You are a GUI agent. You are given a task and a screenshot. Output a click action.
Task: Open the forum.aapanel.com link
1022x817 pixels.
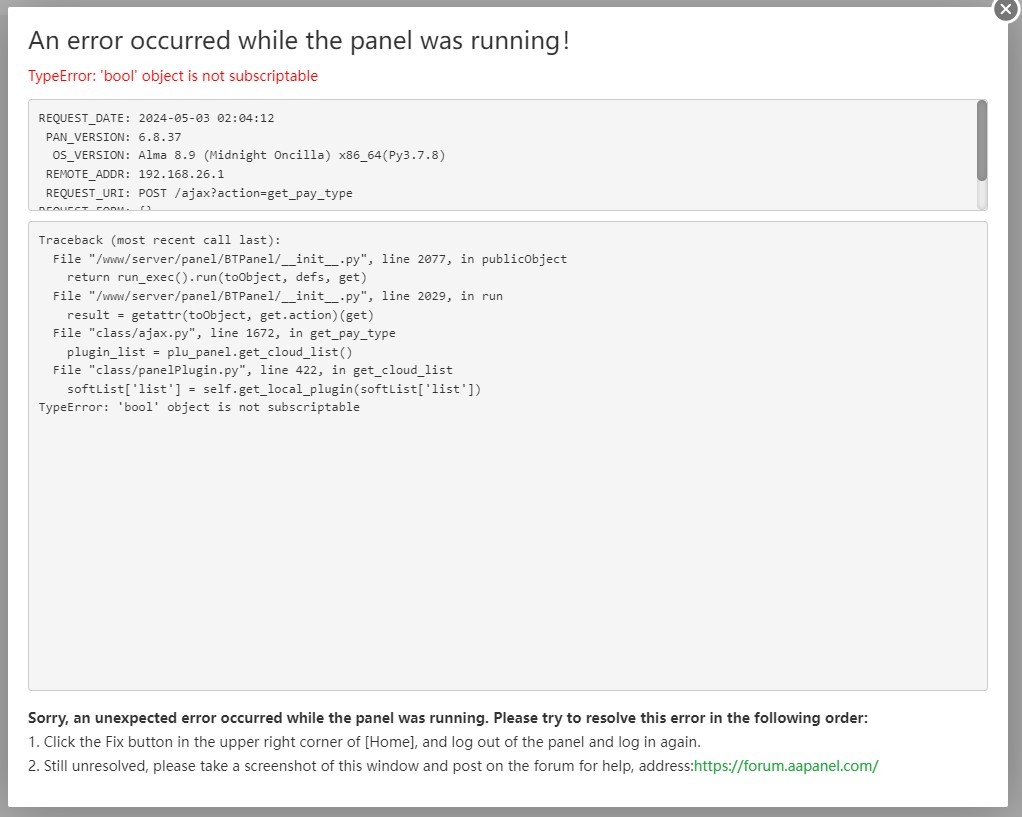(x=786, y=766)
